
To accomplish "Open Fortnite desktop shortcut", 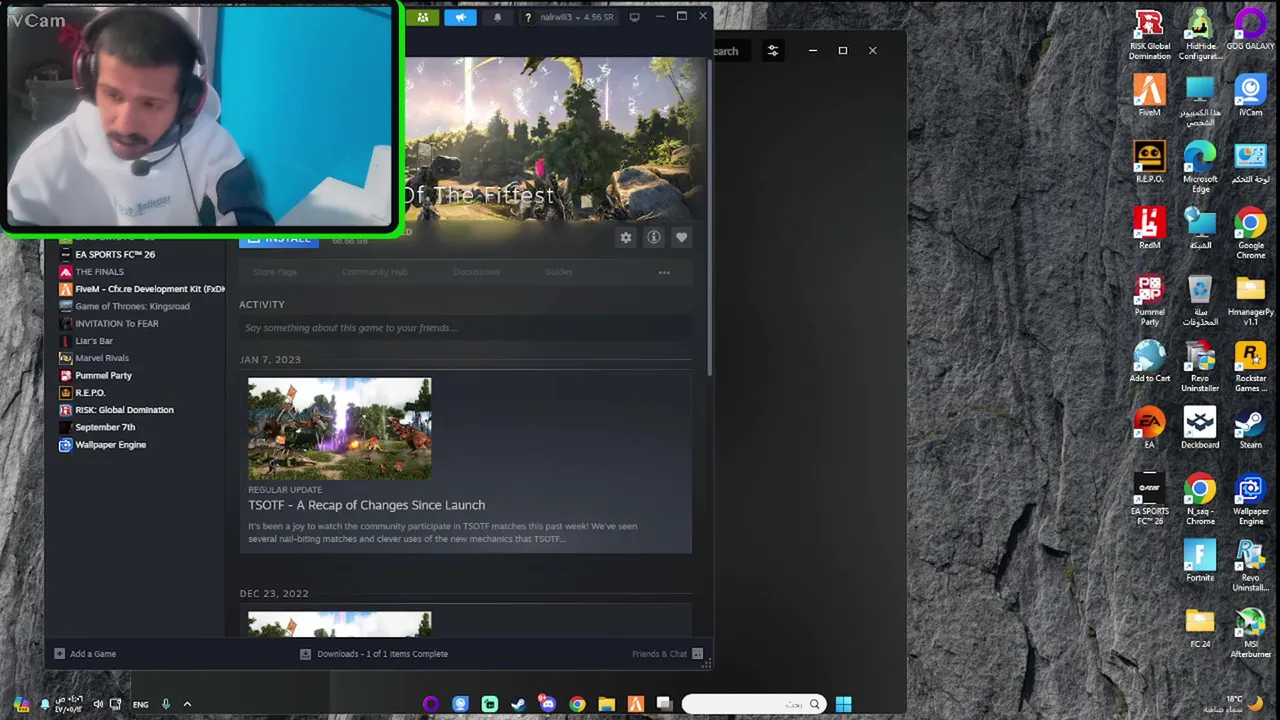I will tap(1200, 560).
